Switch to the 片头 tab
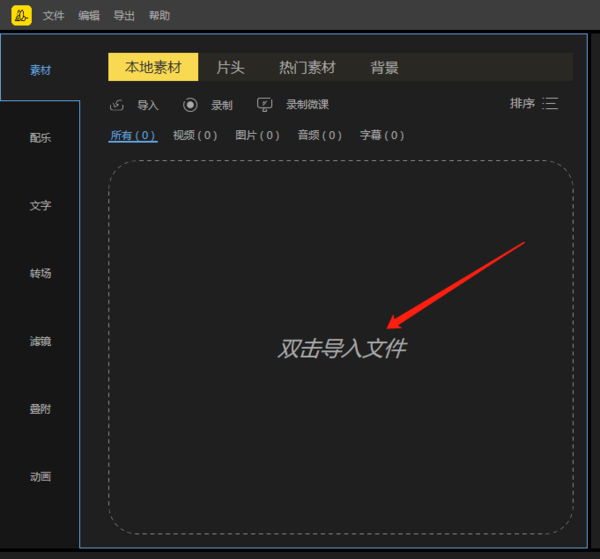Viewport: 600px width, 559px height. click(x=231, y=68)
